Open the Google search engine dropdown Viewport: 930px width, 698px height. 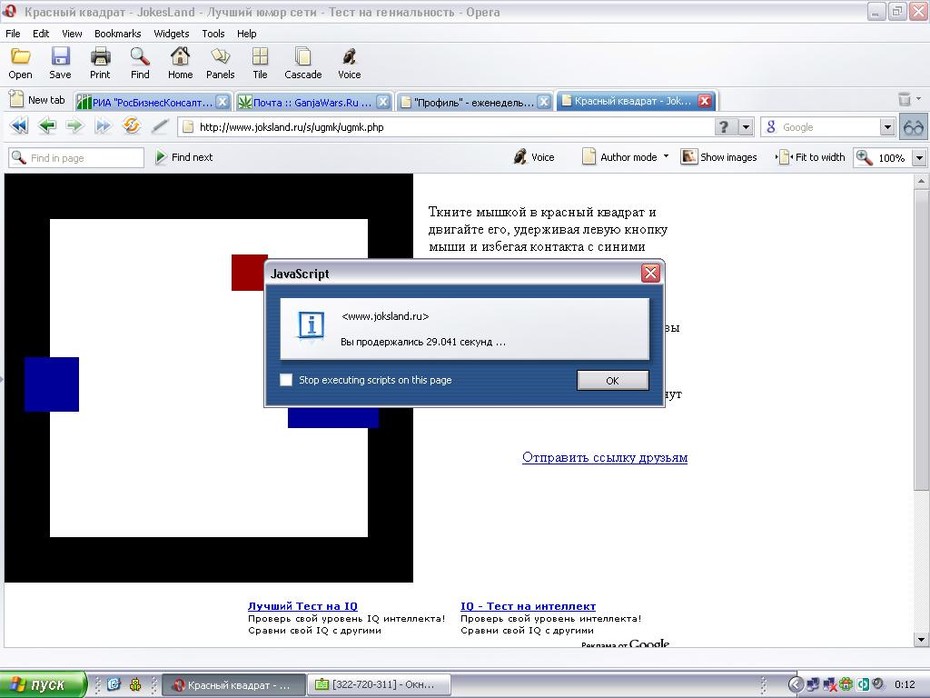click(887, 127)
